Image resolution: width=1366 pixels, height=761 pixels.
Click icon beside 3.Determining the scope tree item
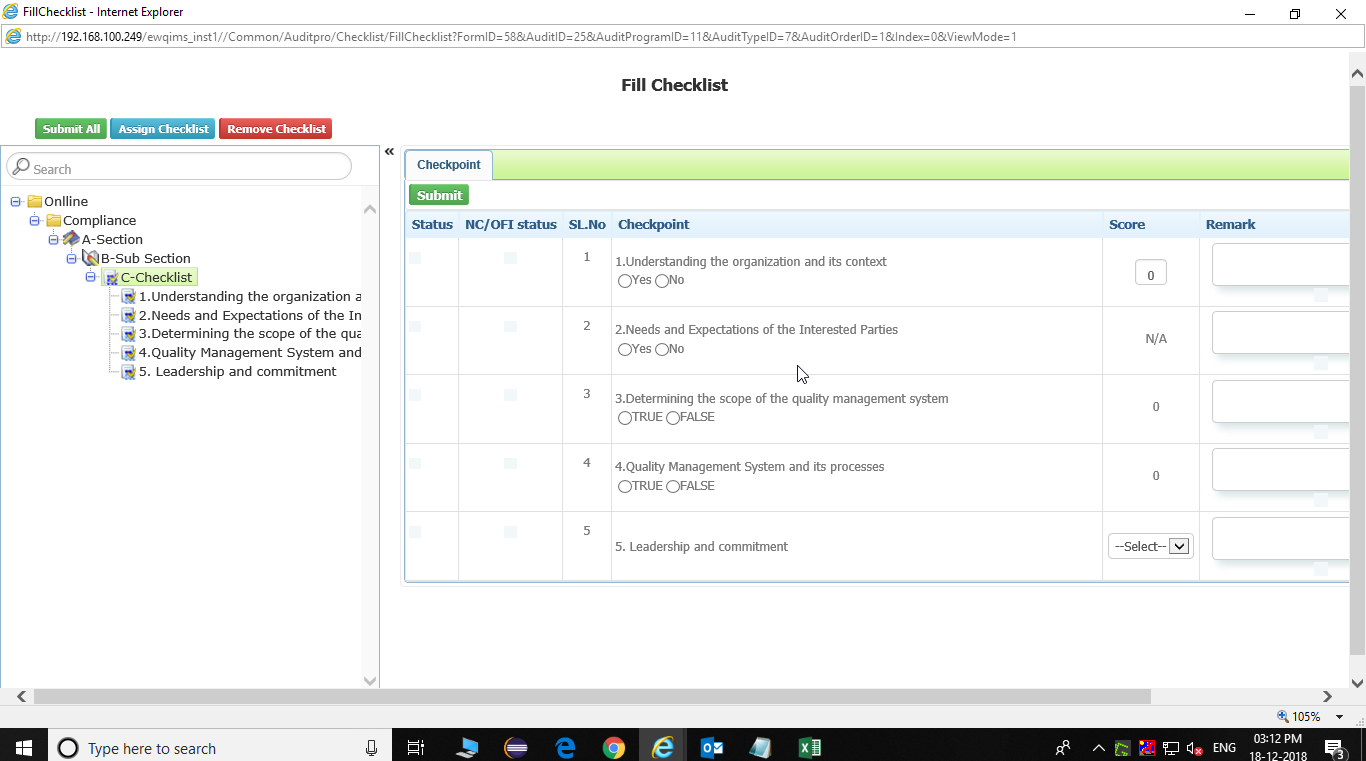click(x=129, y=334)
